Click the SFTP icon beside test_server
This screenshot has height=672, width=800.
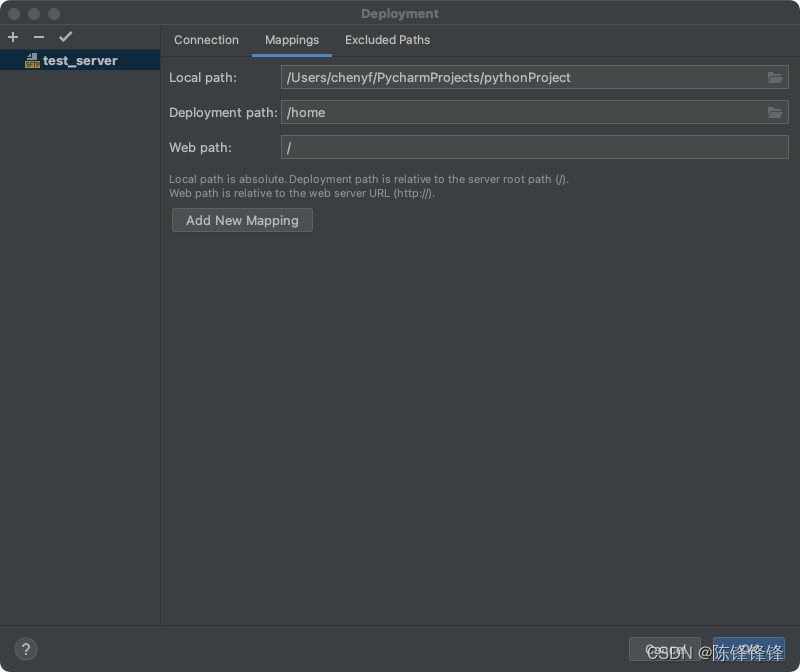32,60
